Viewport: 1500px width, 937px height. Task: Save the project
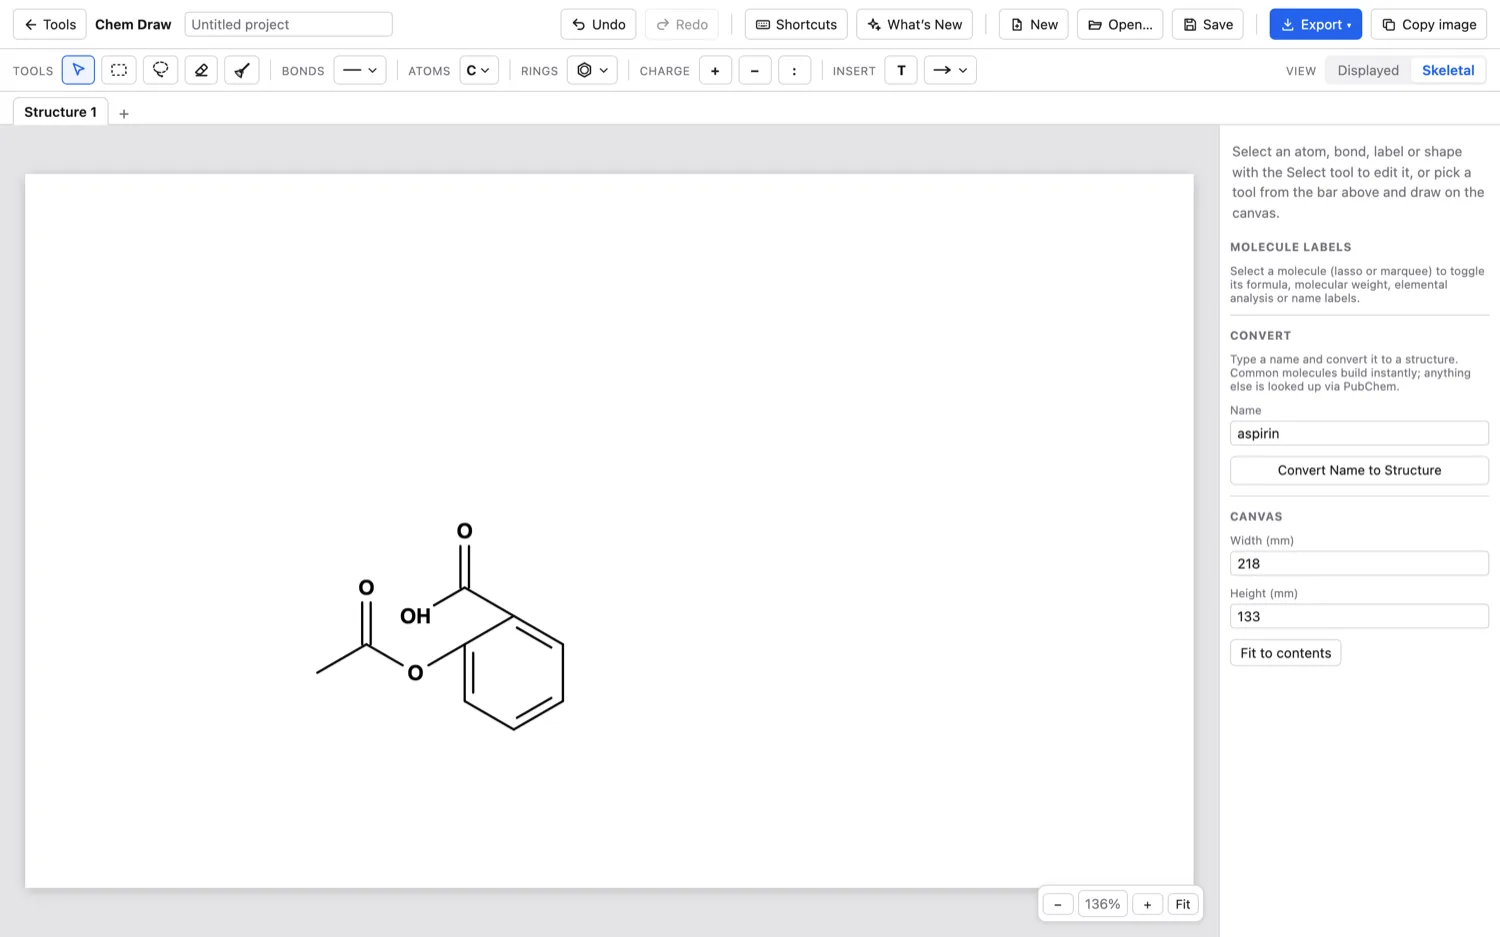(1208, 24)
